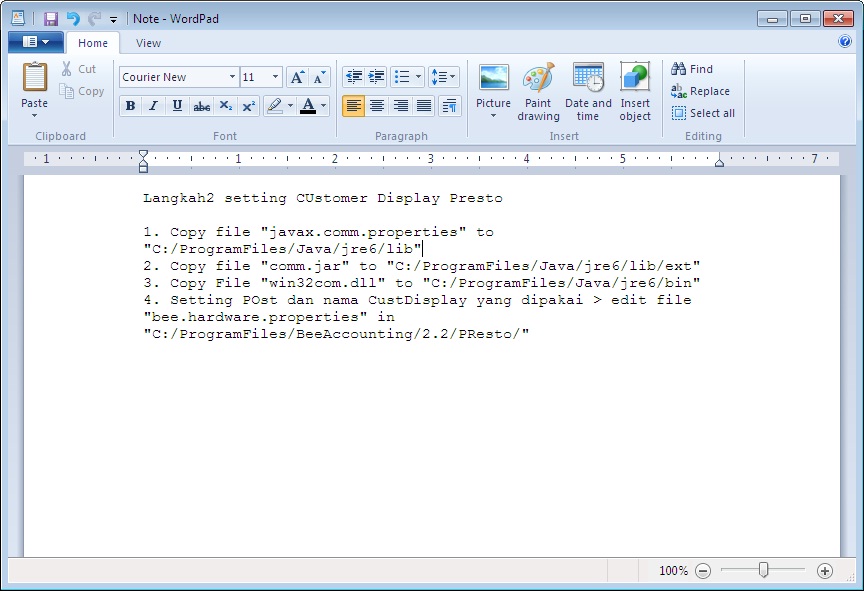Save the document from quick access toolbar
Viewport: 864px width, 591px height.
click(x=51, y=18)
